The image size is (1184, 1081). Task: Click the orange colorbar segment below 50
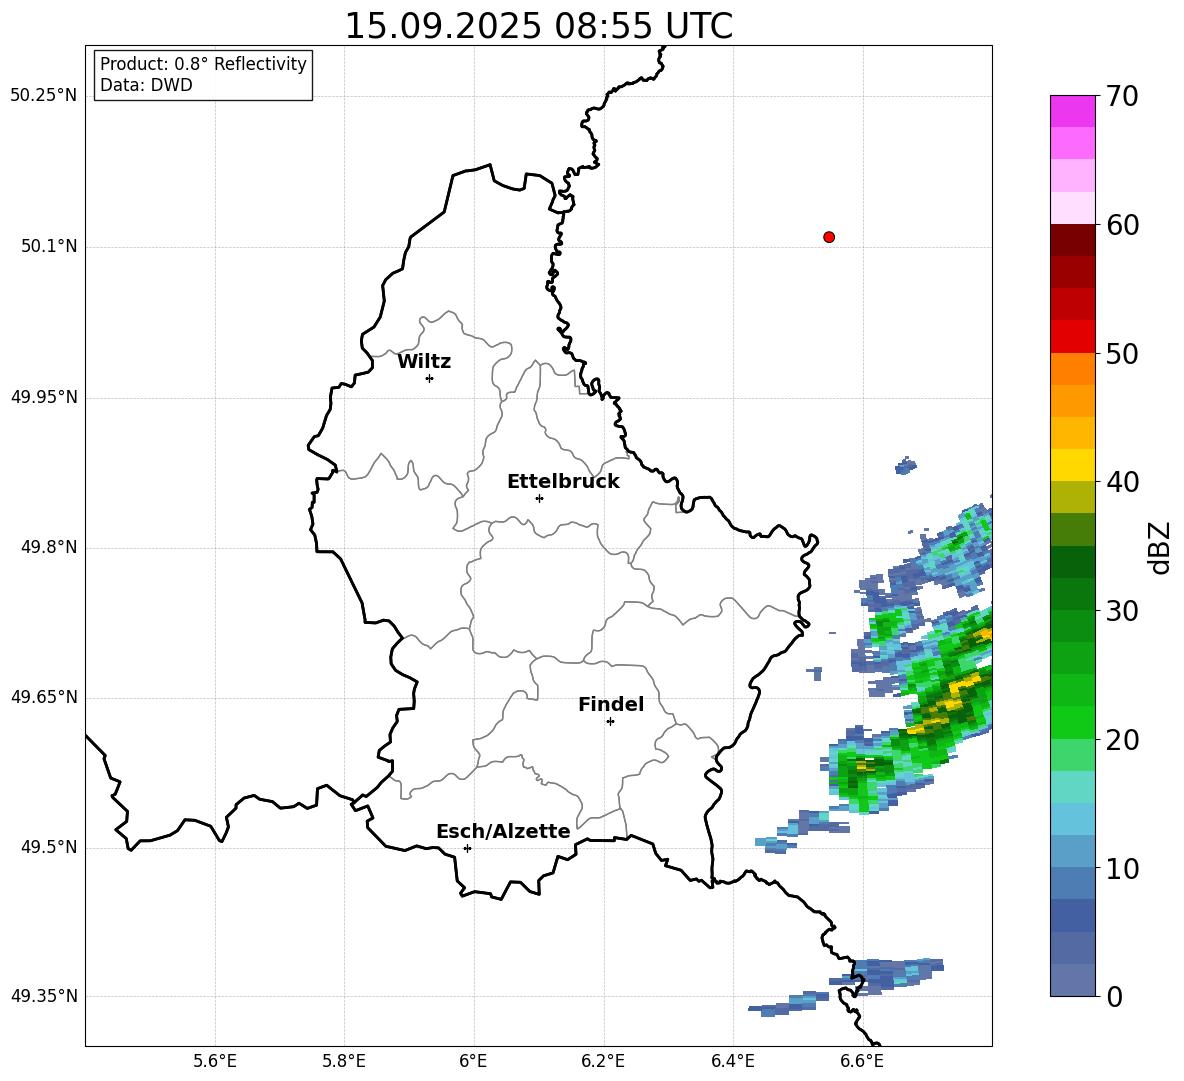[1072, 369]
